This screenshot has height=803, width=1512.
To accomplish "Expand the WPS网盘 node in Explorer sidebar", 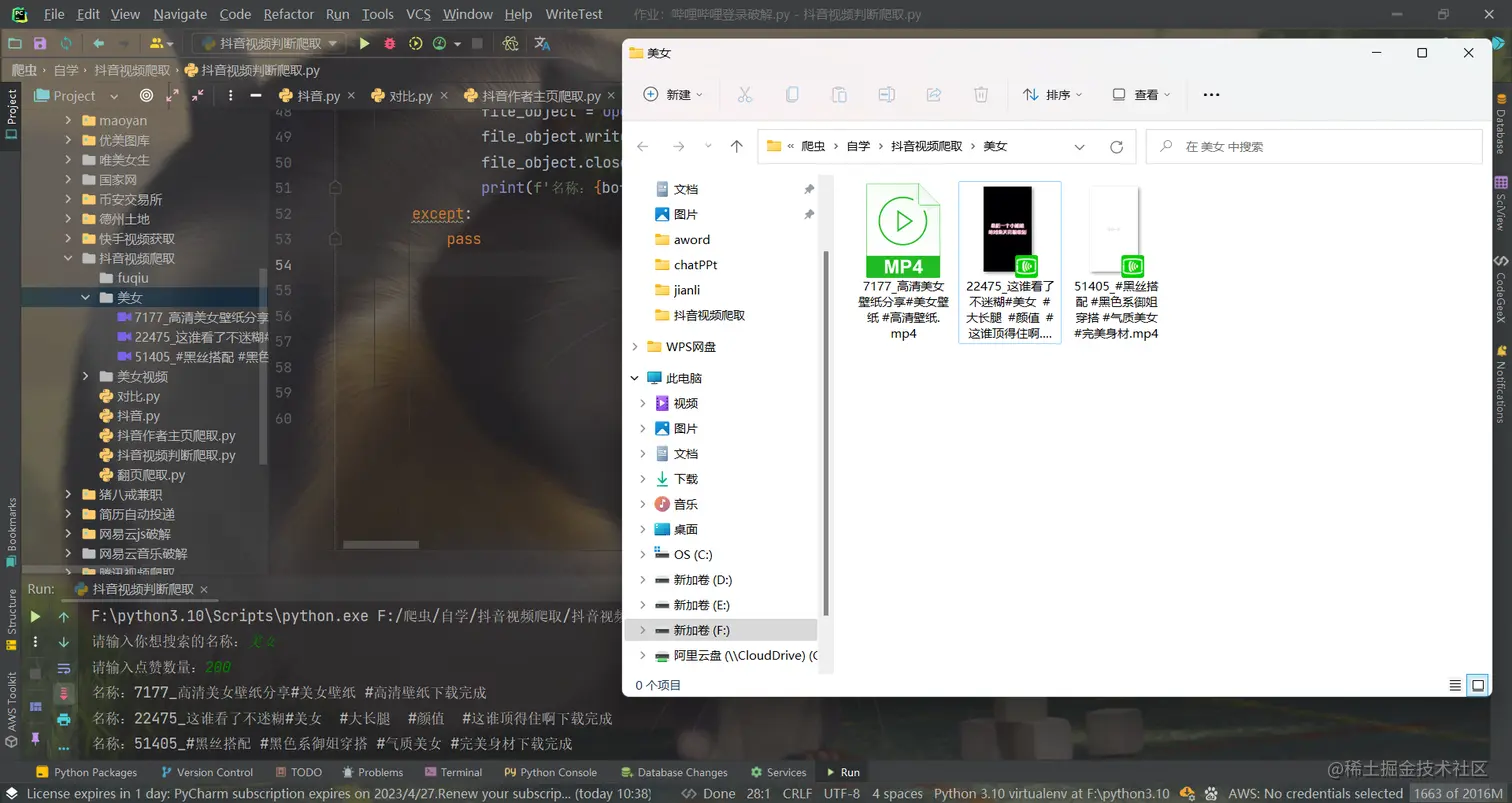I will point(635,347).
